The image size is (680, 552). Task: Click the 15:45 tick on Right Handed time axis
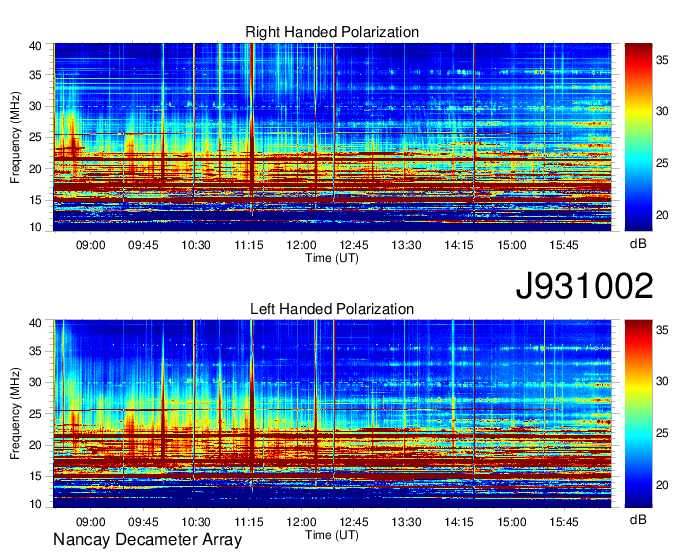coord(564,245)
